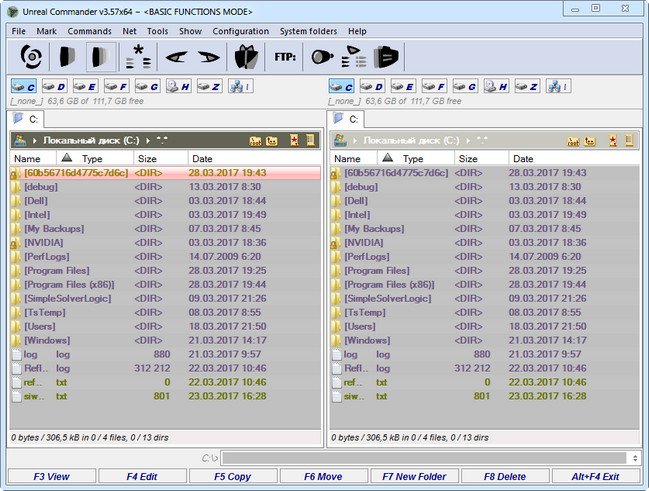Select drive G in right panel

466,87
